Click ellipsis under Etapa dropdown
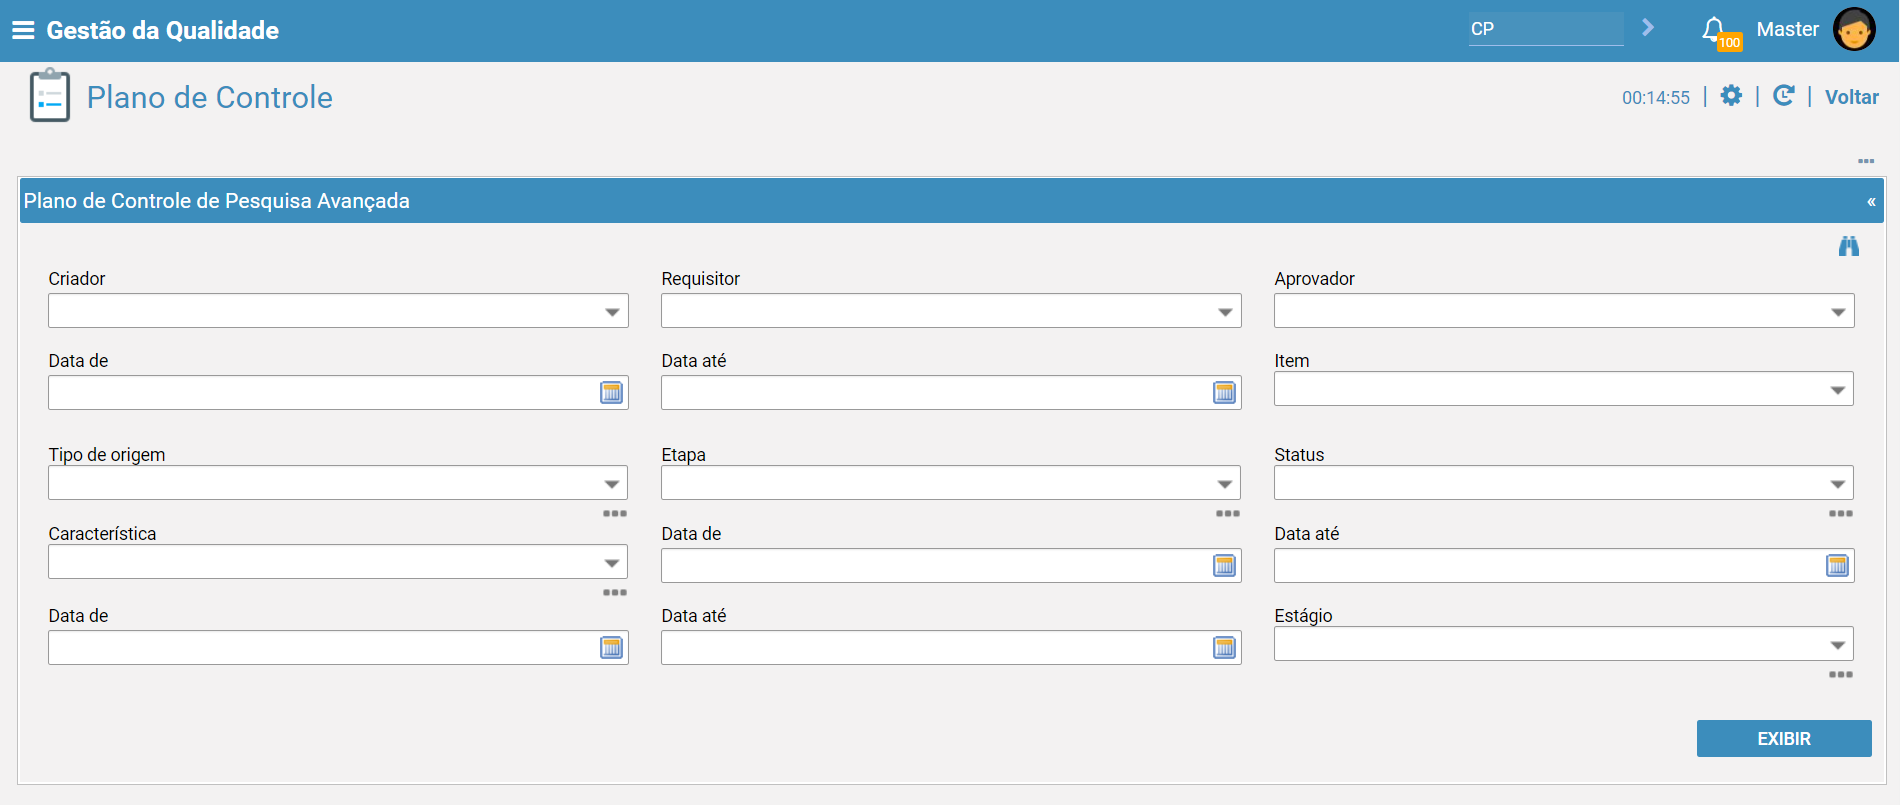 point(1228,514)
